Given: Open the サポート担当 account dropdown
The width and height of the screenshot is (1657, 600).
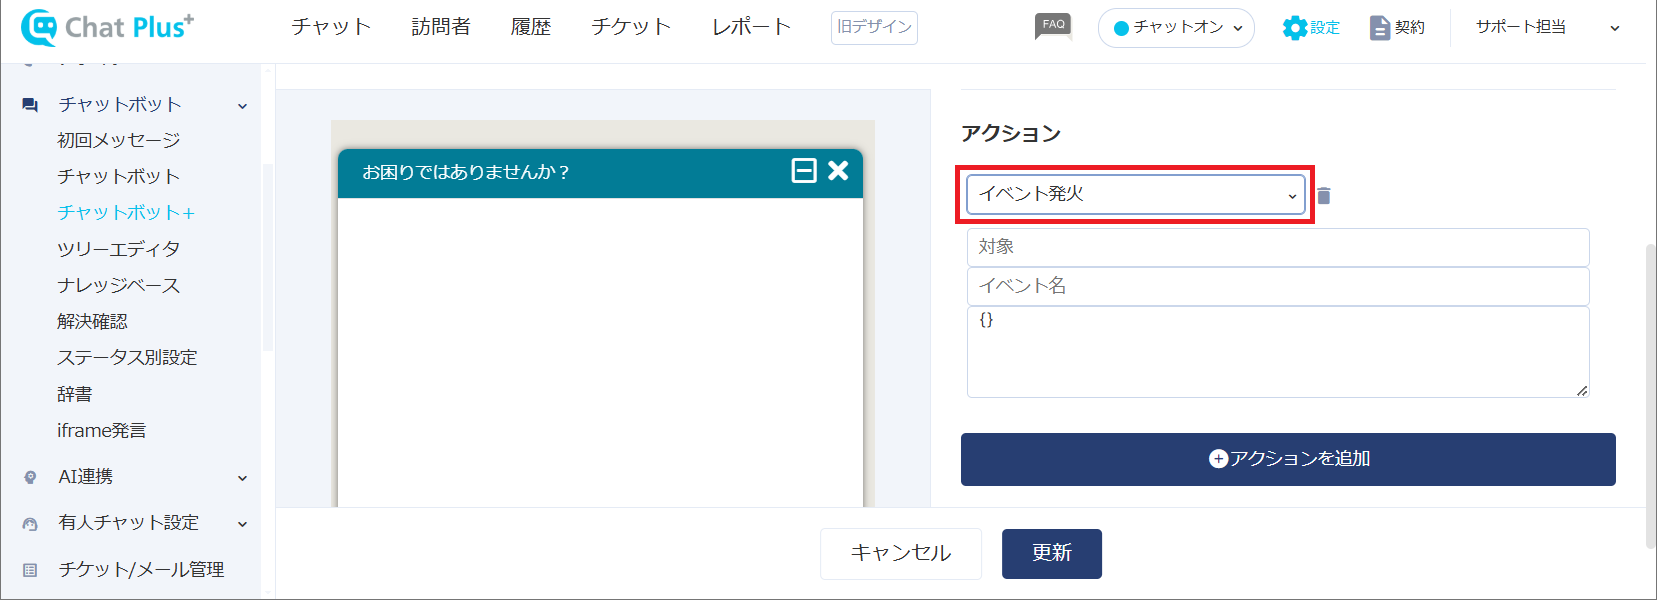Looking at the screenshot, I should 1546,28.
